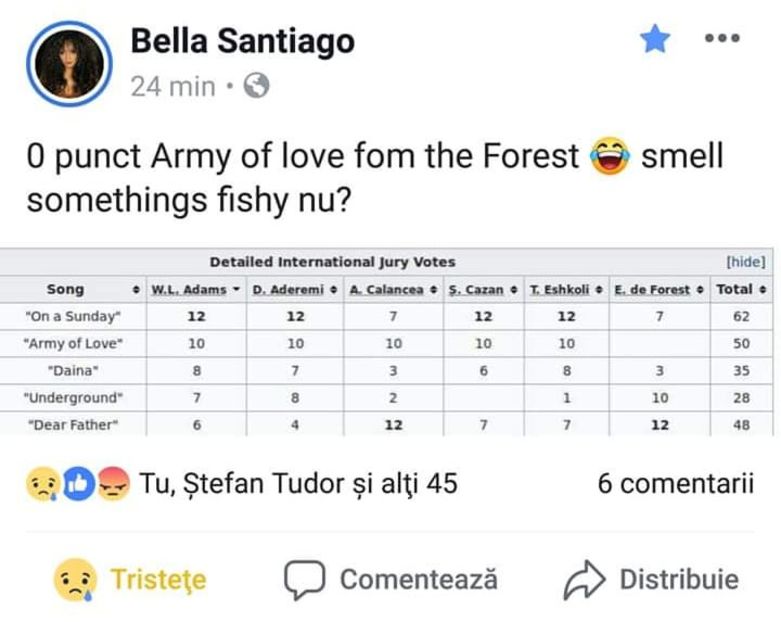
Task: Open the three-dots post options menu
Action: (722, 39)
